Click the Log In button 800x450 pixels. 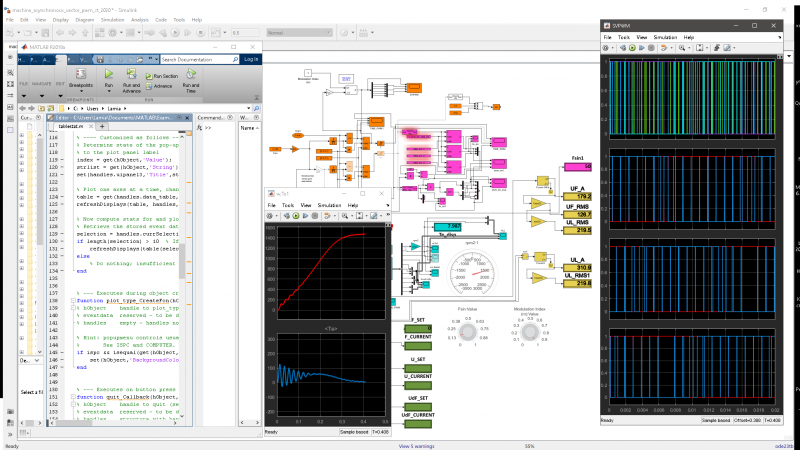click(251, 59)
